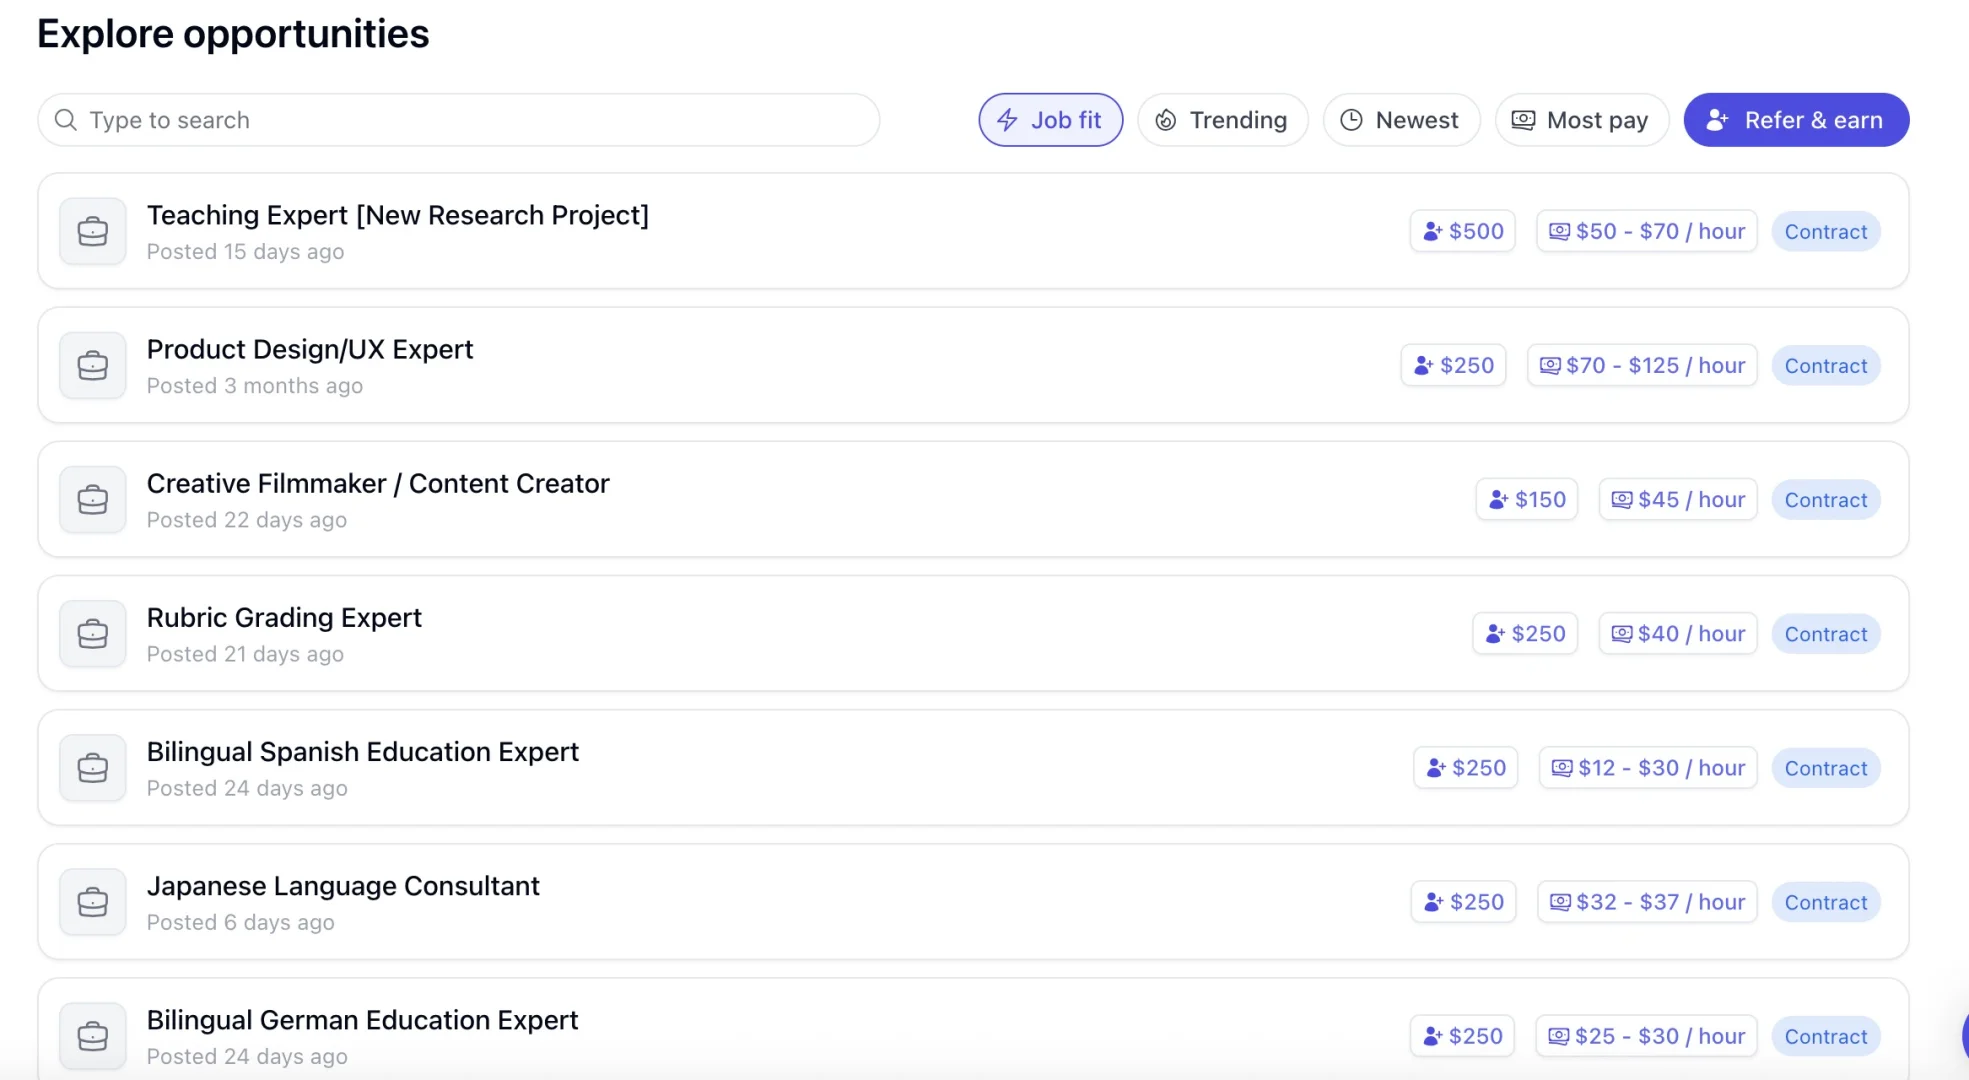Viewport: 1969px width, 1080px height.
Task: Focus the Type to search field
Action: coord(470,120)
